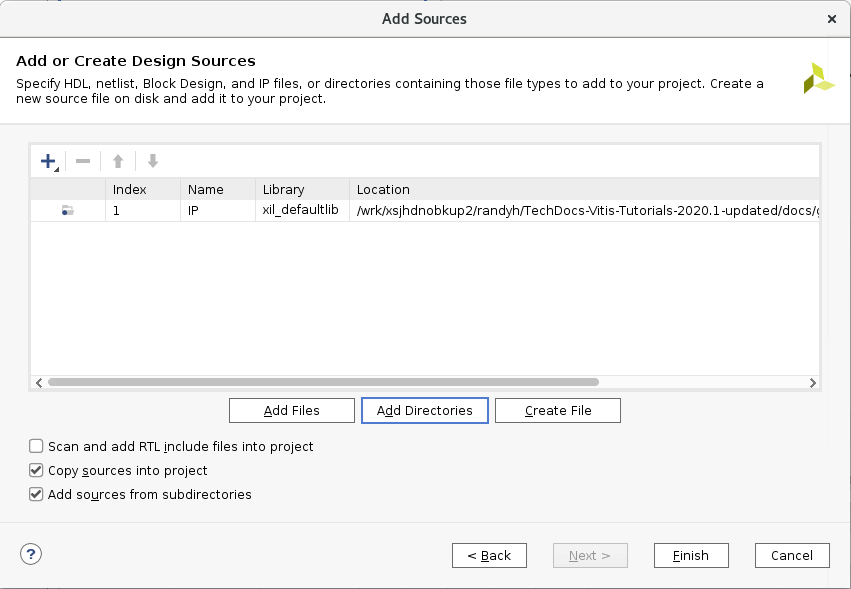This screenshot has height=589, width=851.
Task: Click the Move Down arrow icon
Action: [153, 161]
